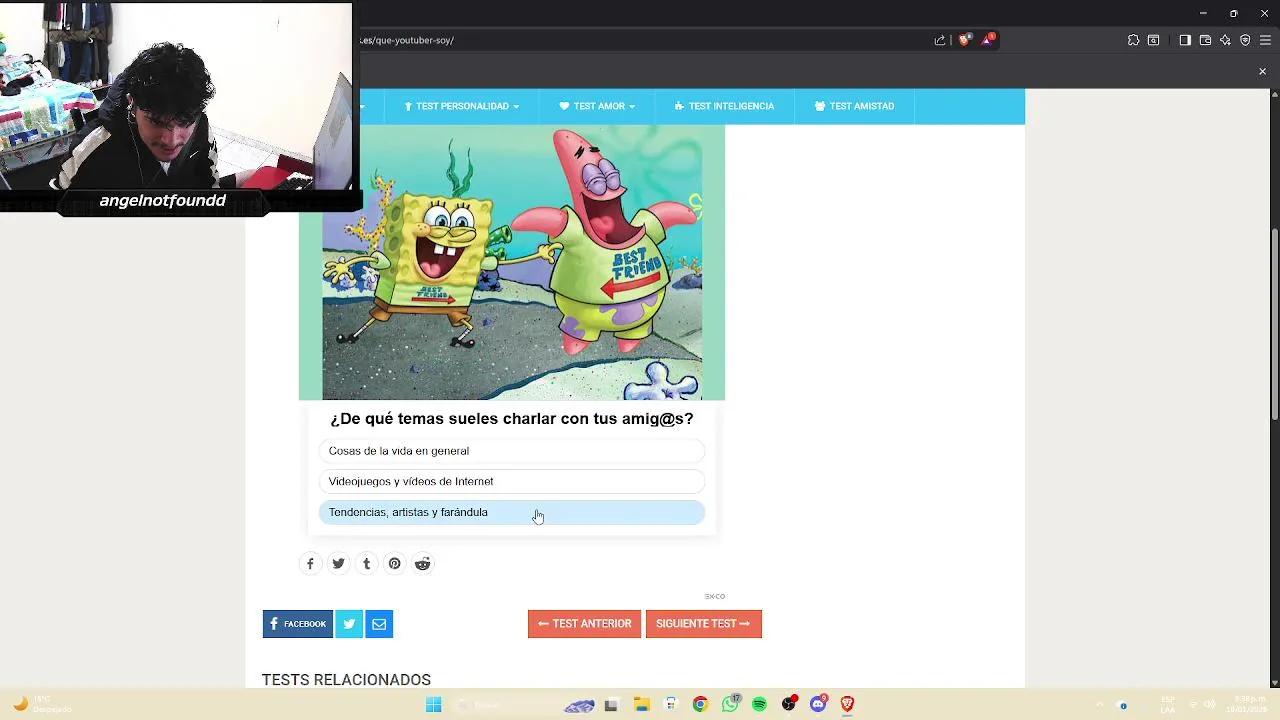Viewport: 1280px width, 720px height.
Task: Click the blue FACEBOOK share button
Action: (297, 624)
